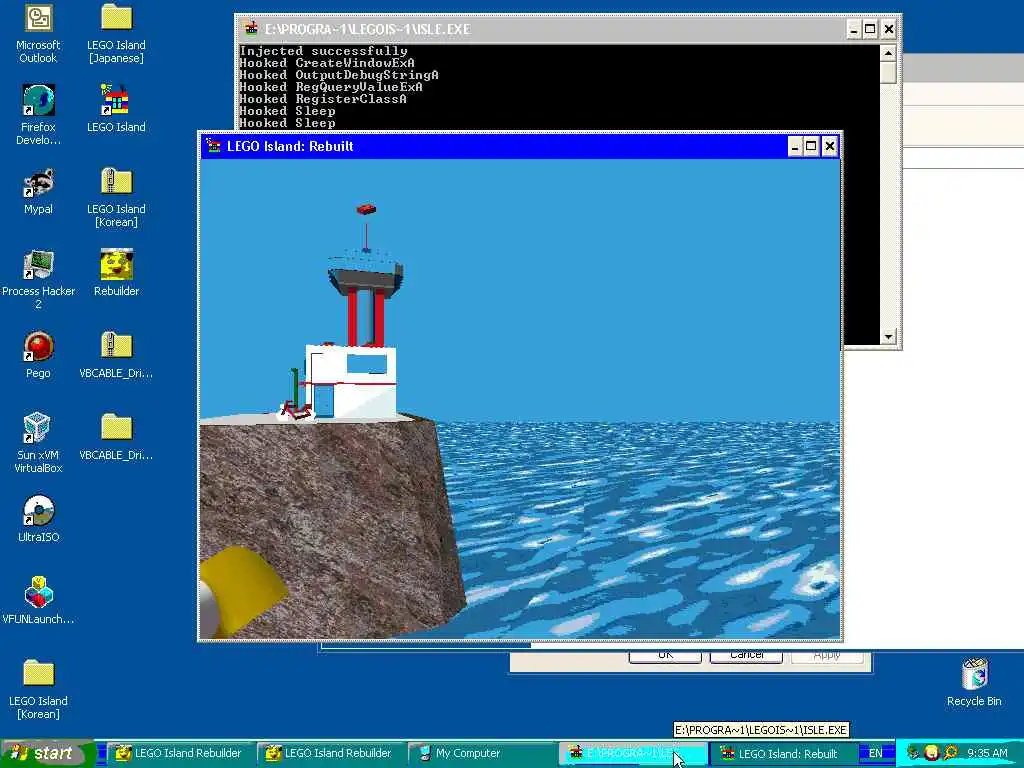Select the Pego desktop shortcut
Screen dimensions: 1024x768
(38, 355)
